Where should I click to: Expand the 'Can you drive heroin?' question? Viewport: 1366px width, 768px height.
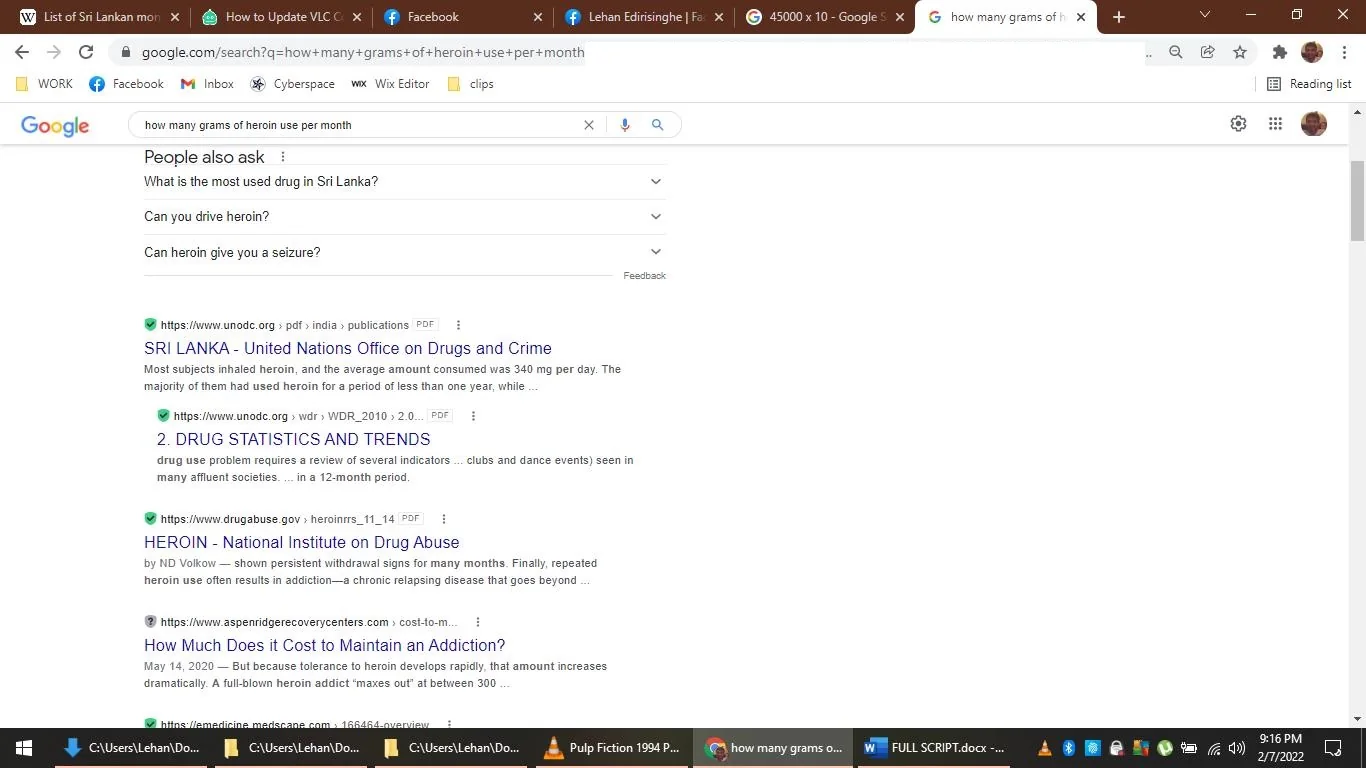[x=405, y=217]
